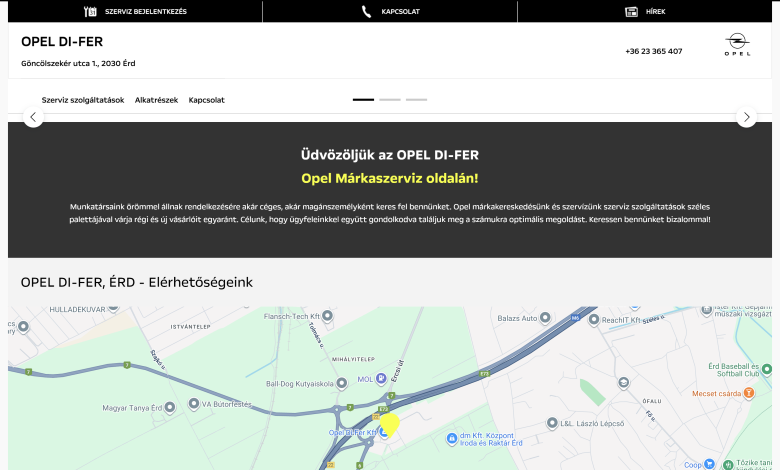Select the Mecset csárda restaurant marker
The width and height of the screenshot is (780, 470).
(x=750, y=393)
